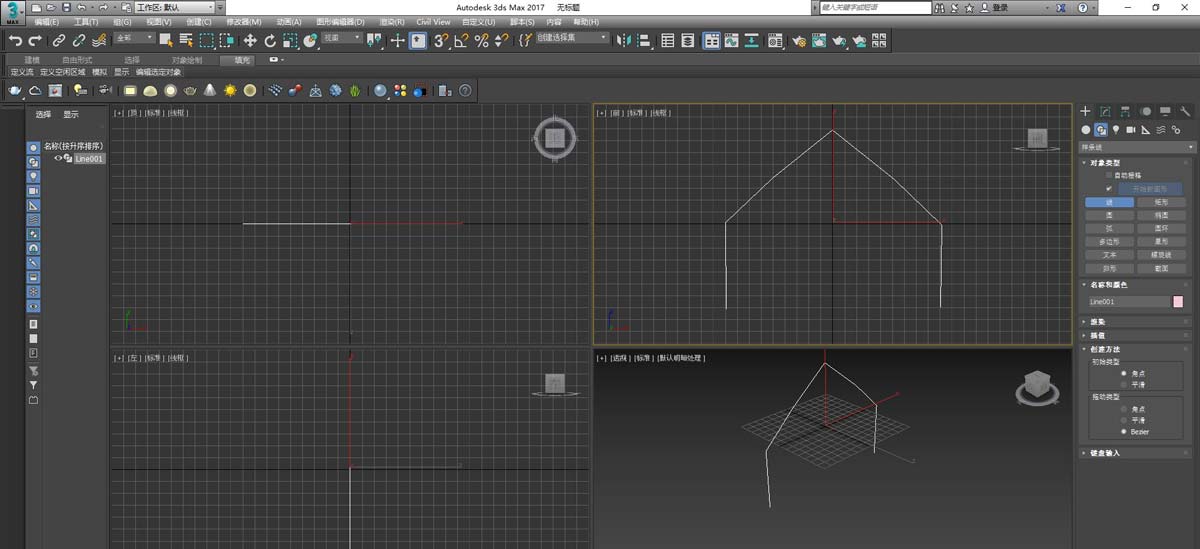Open the Modify panel tab icon
Viewport: 1200px width, 549px height.
click(x=1105, y=111)
